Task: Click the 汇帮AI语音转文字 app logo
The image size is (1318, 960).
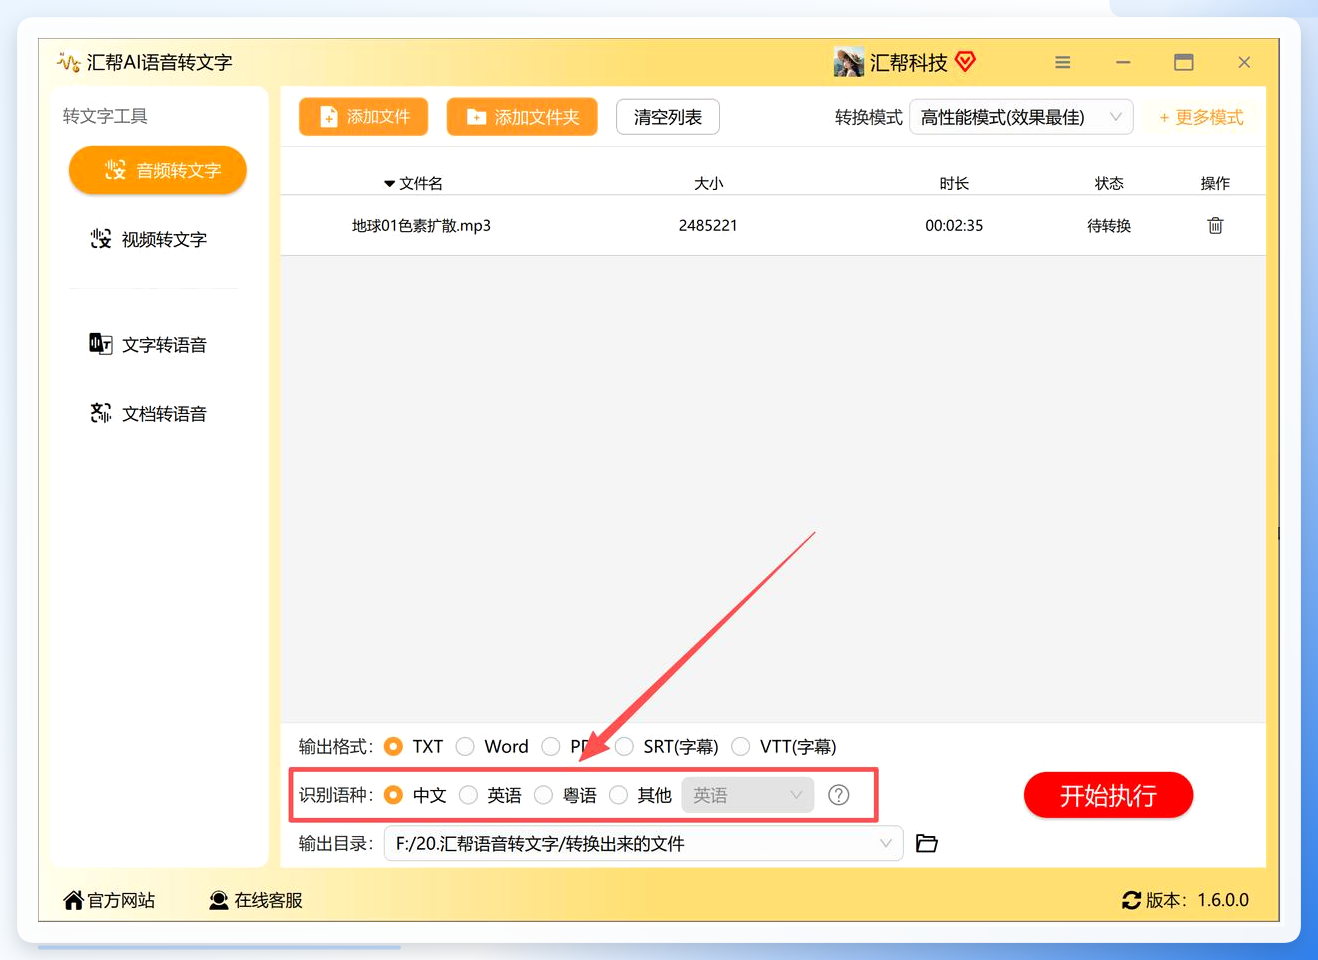Action: (68, 62)
